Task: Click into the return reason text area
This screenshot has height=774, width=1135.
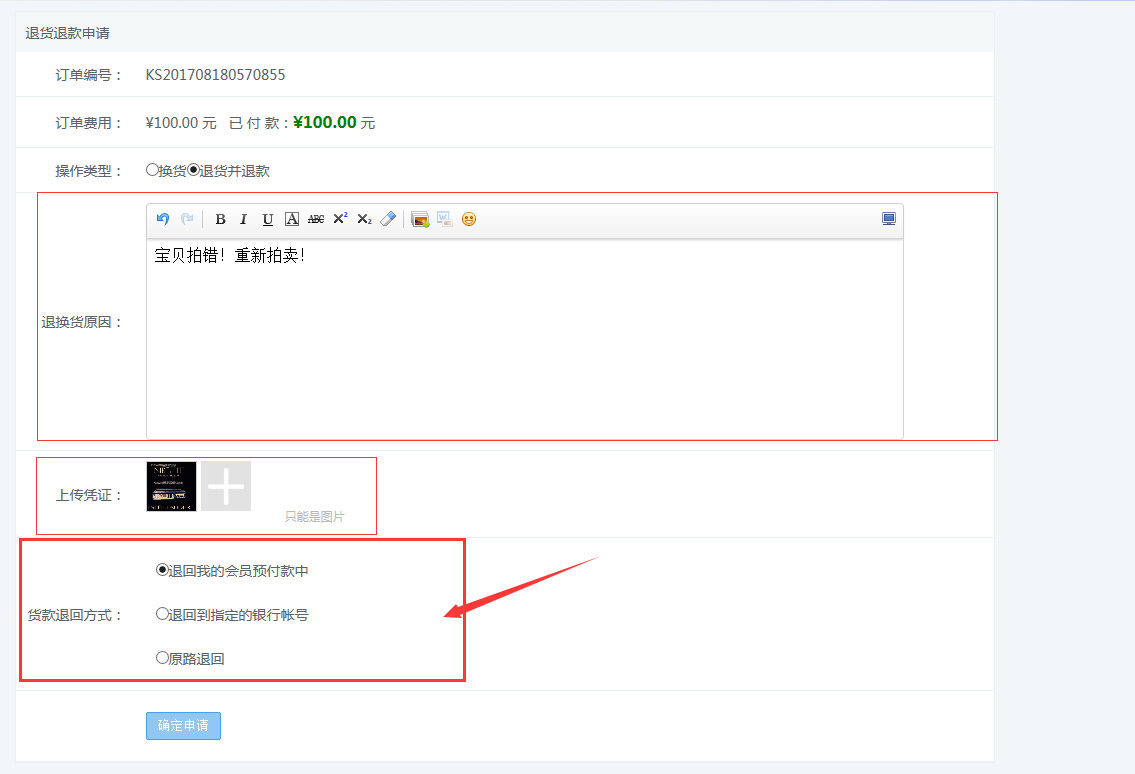Action: coord(525,339)
